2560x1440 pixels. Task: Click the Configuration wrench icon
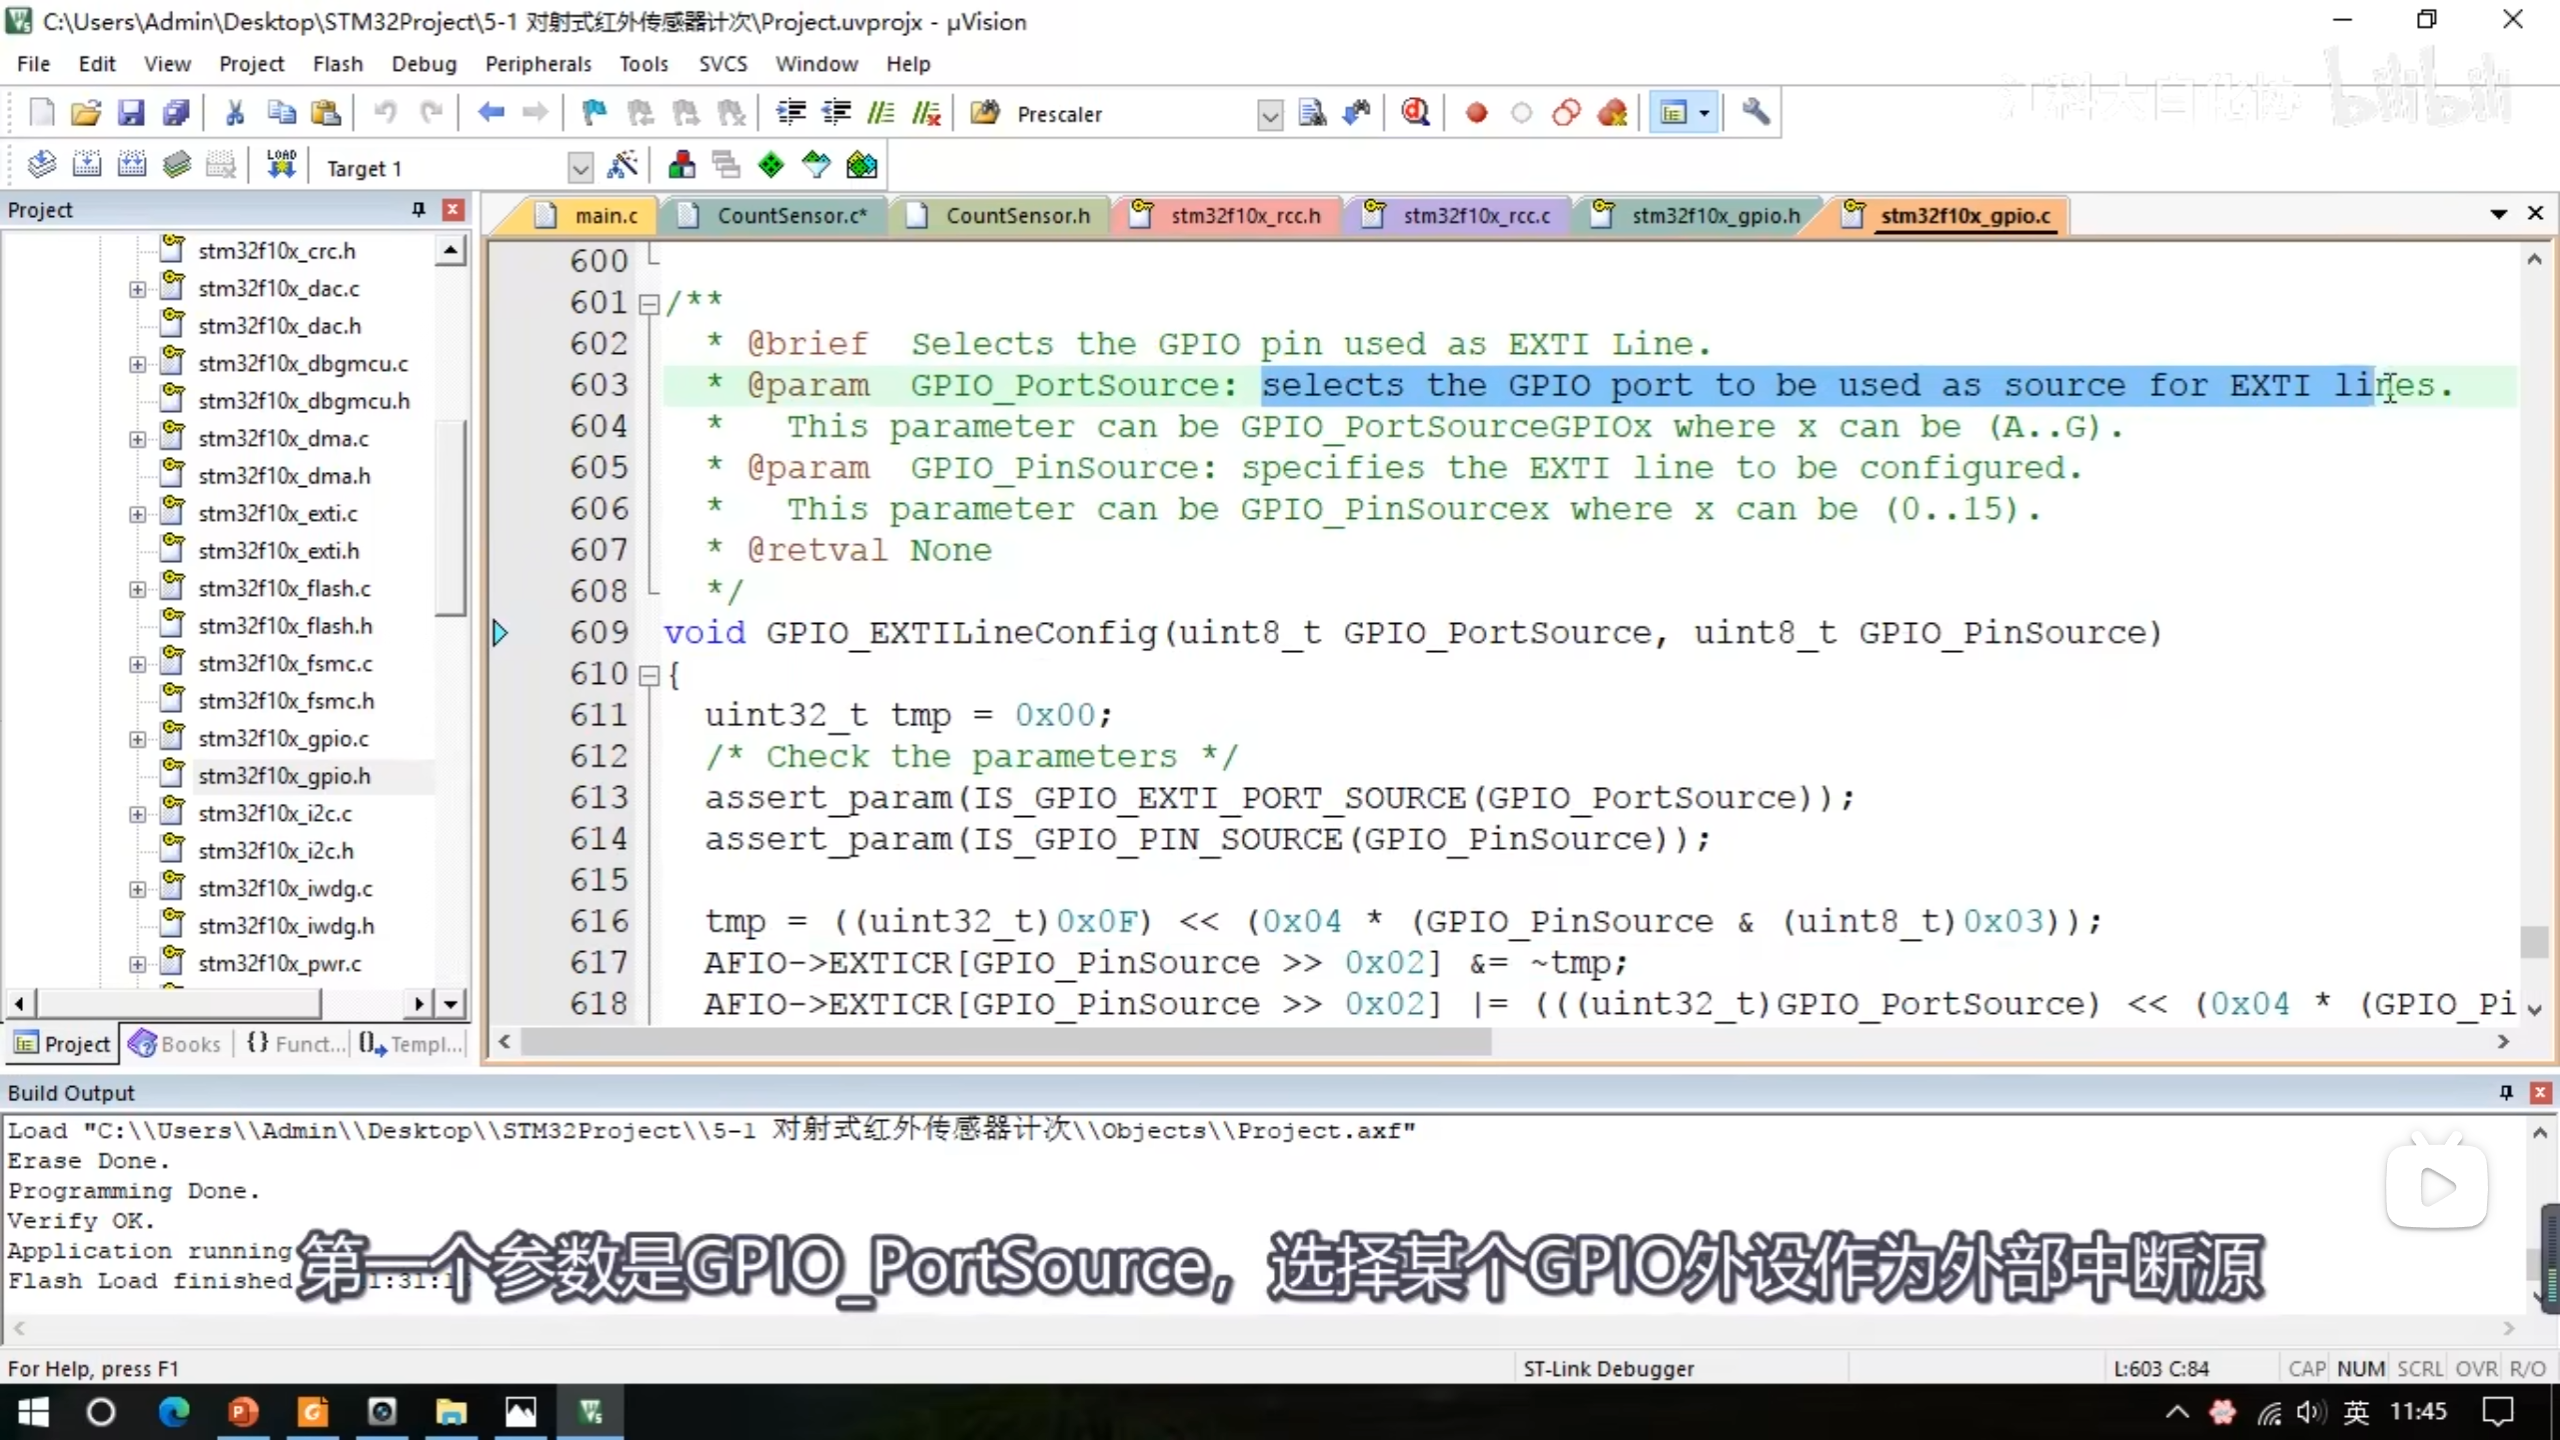pos(1755,113)
